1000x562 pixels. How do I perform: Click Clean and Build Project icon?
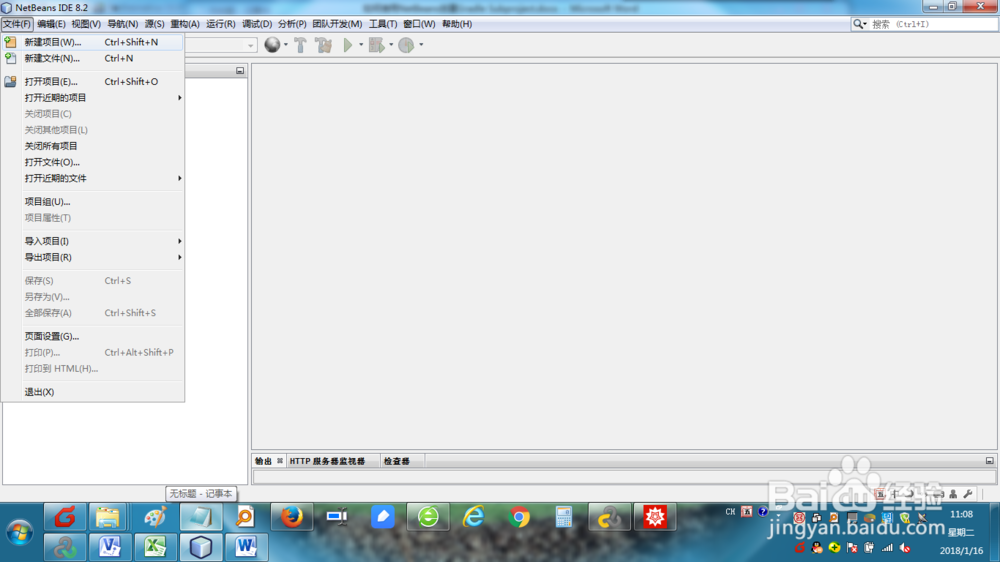pos(323,45)
